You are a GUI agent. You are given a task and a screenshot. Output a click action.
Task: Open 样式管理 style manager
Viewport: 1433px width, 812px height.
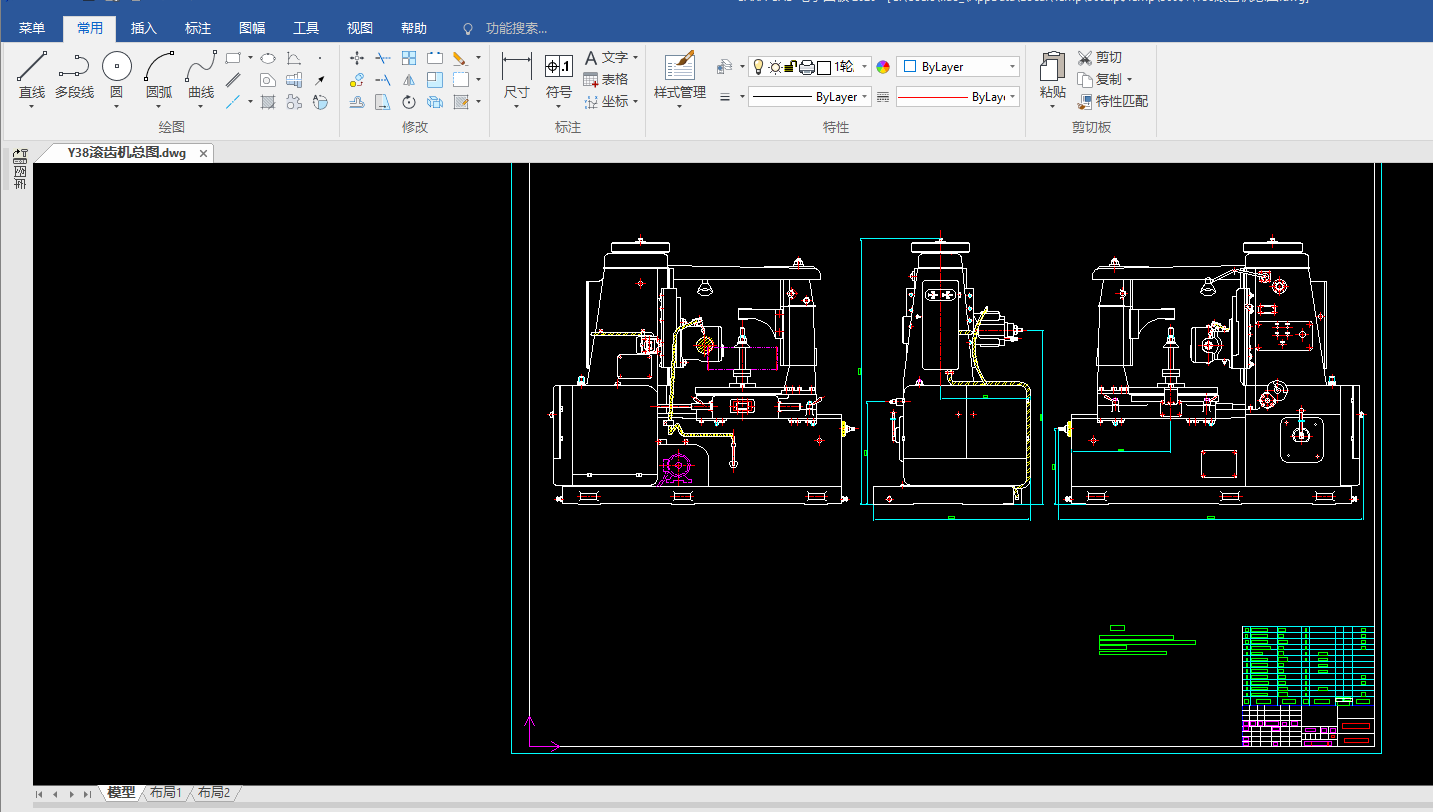tap(680, 76)
